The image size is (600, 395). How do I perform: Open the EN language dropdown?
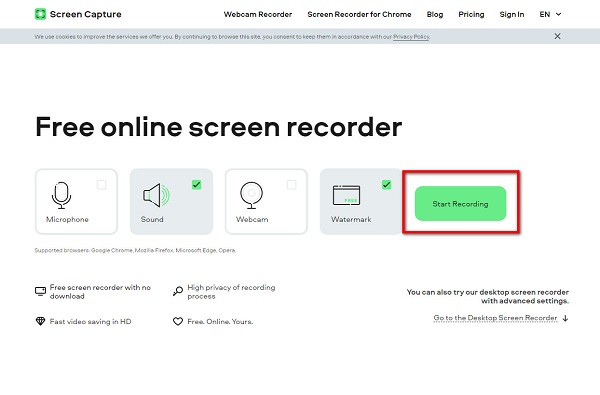point(550,15)
